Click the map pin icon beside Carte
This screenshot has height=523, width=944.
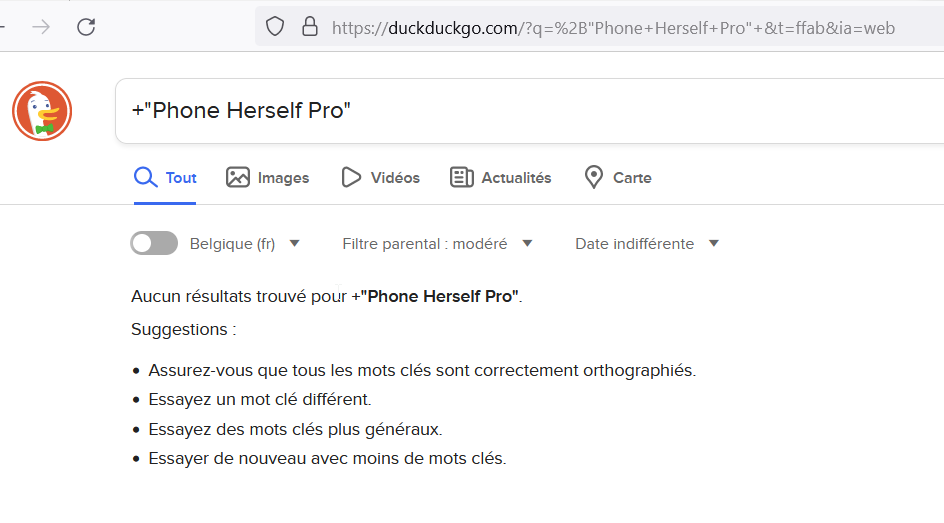594,178
